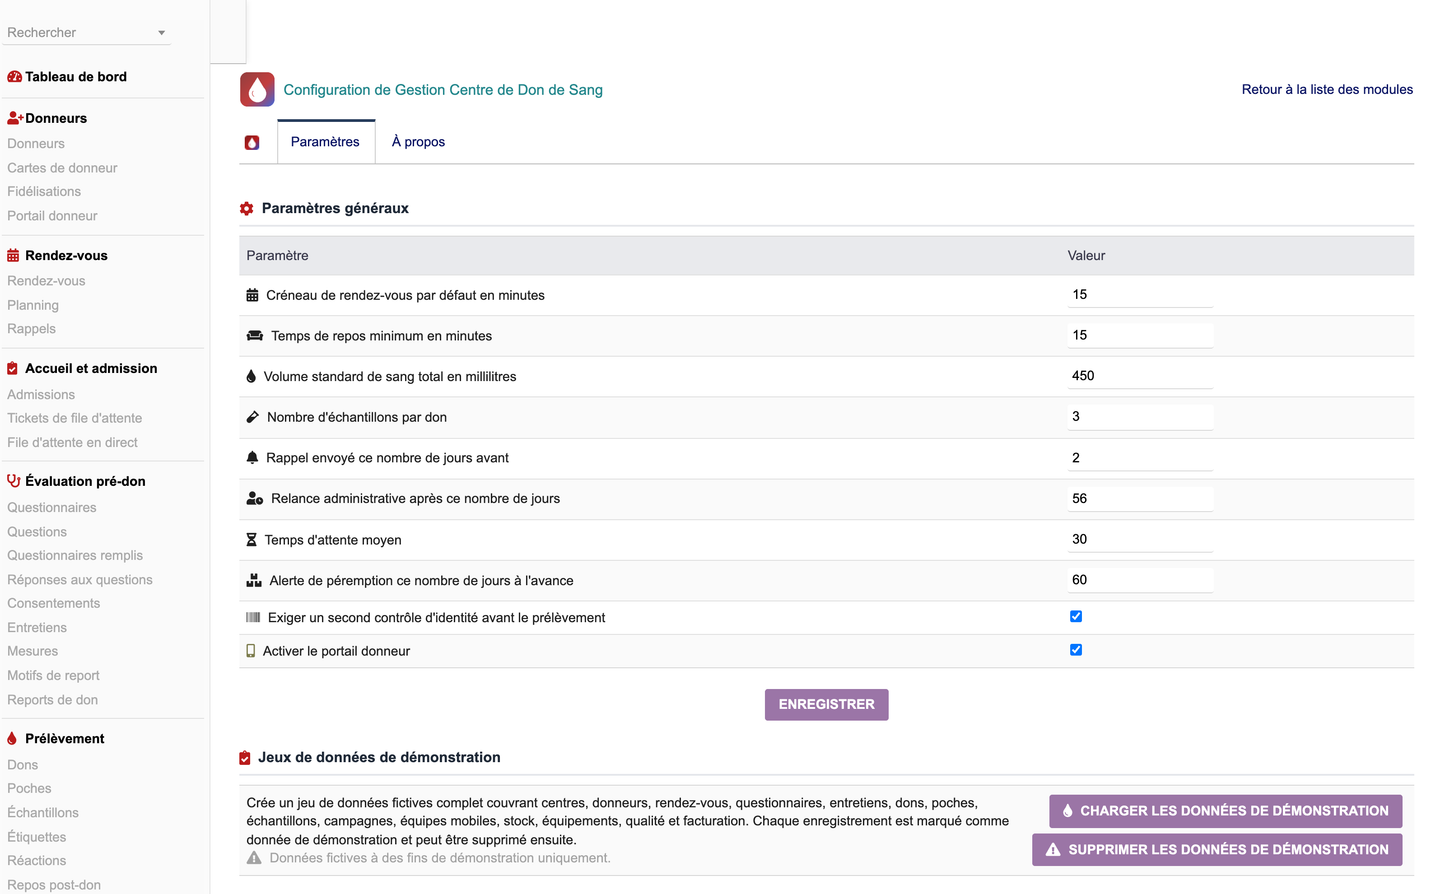Viewport: 1445px width, 894px height.
Task: Switch to the Paramètres tab
Action: [x=325, y=142]
